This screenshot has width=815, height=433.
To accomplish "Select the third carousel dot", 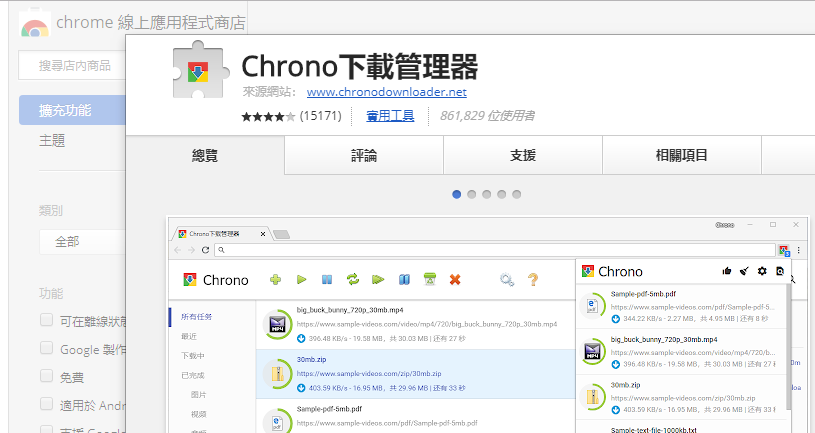I will pyautogui.click(x=487, y=194).
